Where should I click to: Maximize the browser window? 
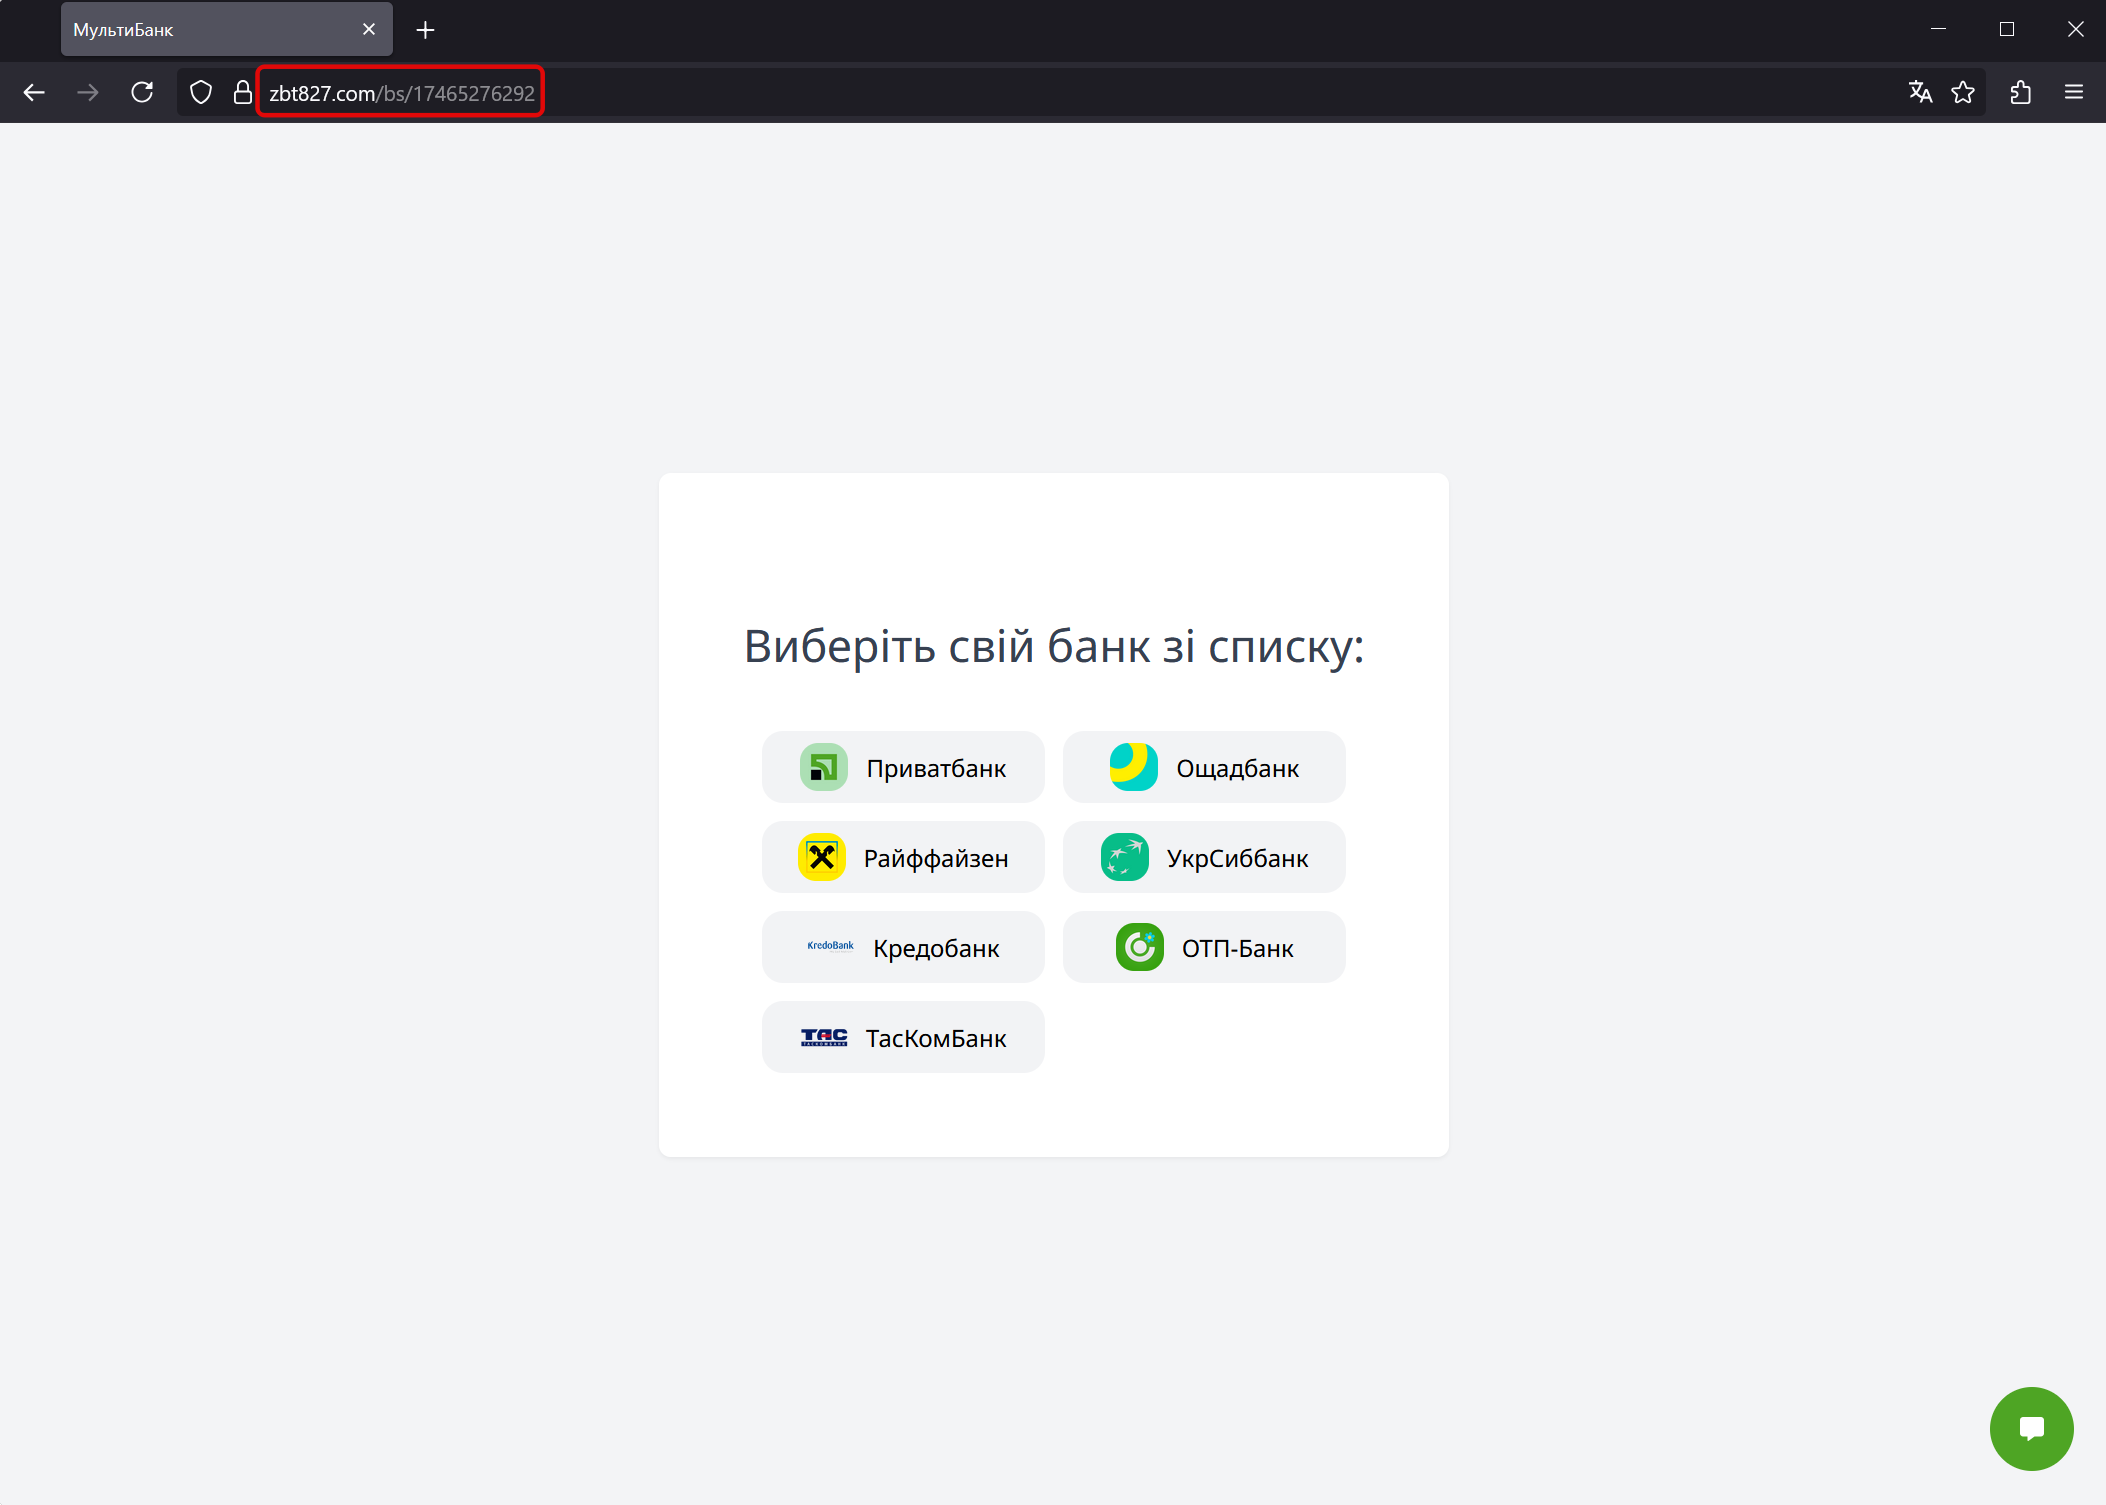(x=2007, y=30)
